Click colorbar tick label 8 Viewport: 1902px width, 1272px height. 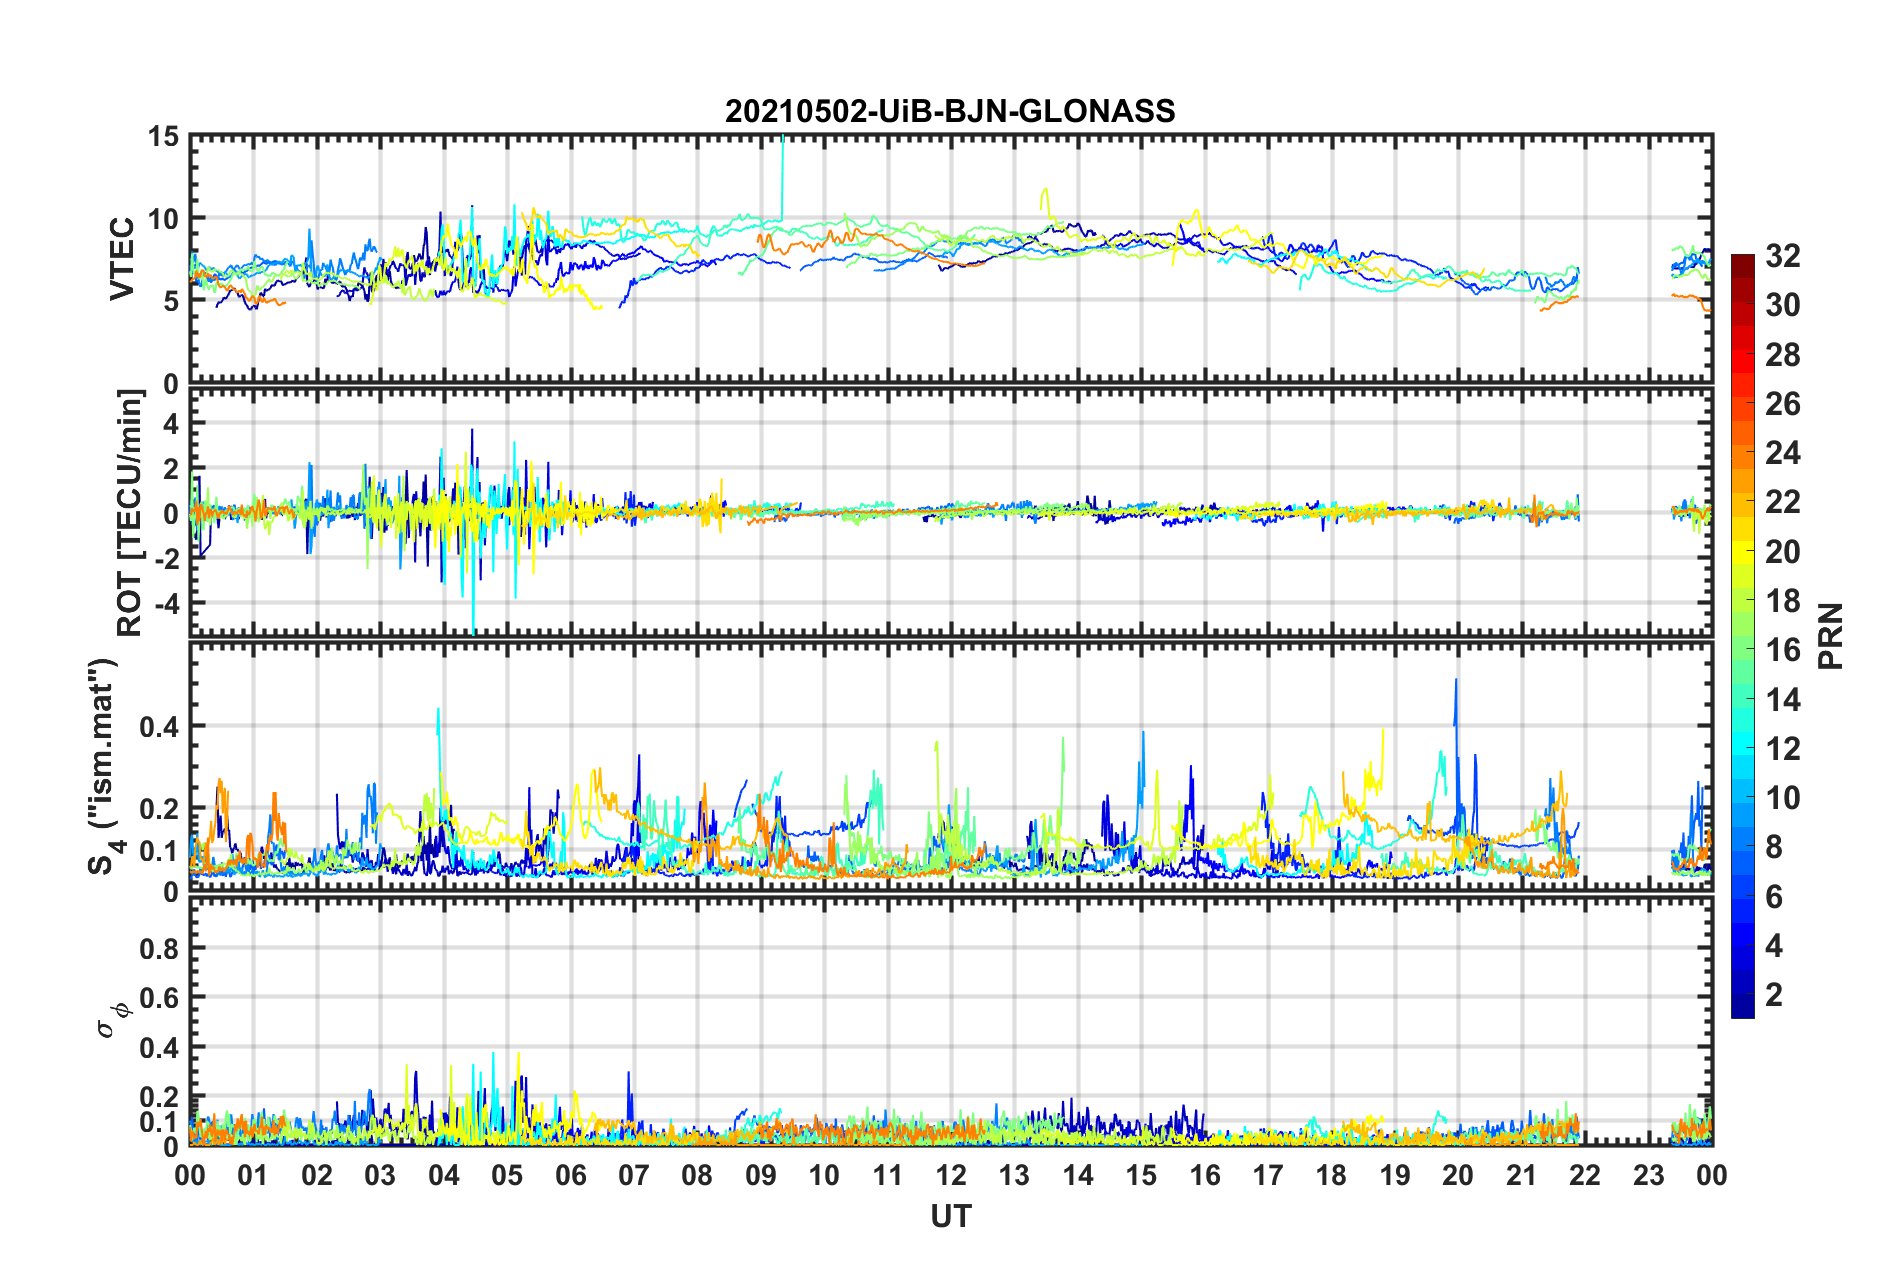tap(1774, 847)
